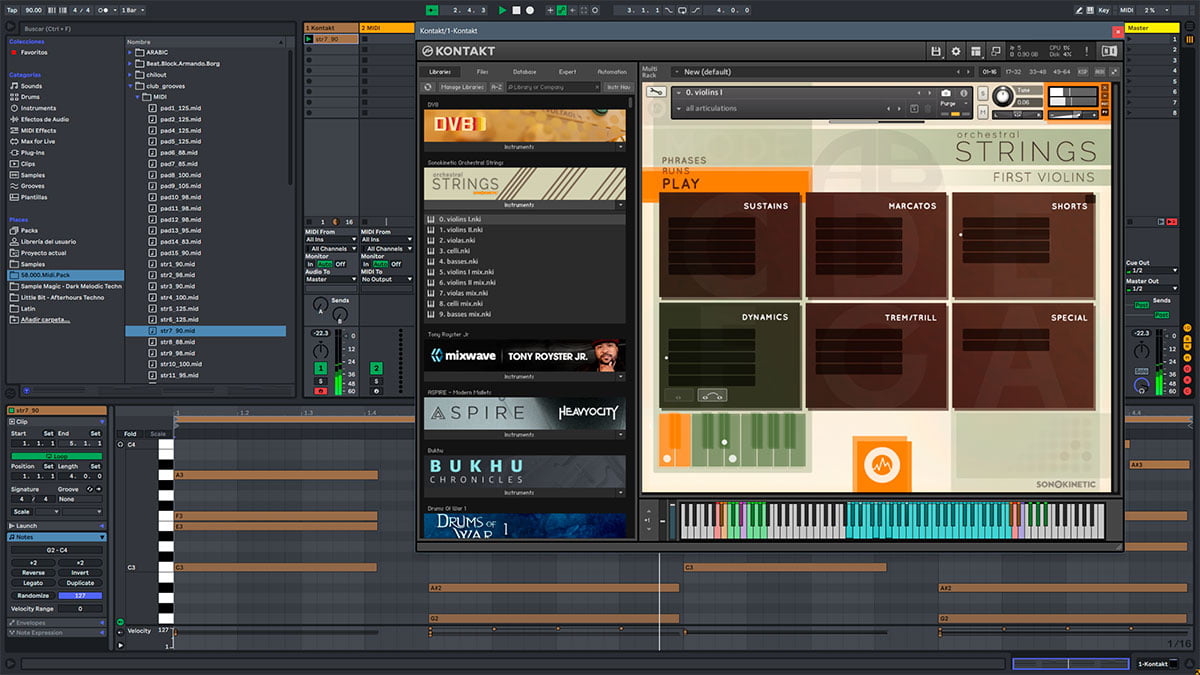1200x675 pixels.
Task: Click the Reverse notes button
Action: tap(33, 573)
